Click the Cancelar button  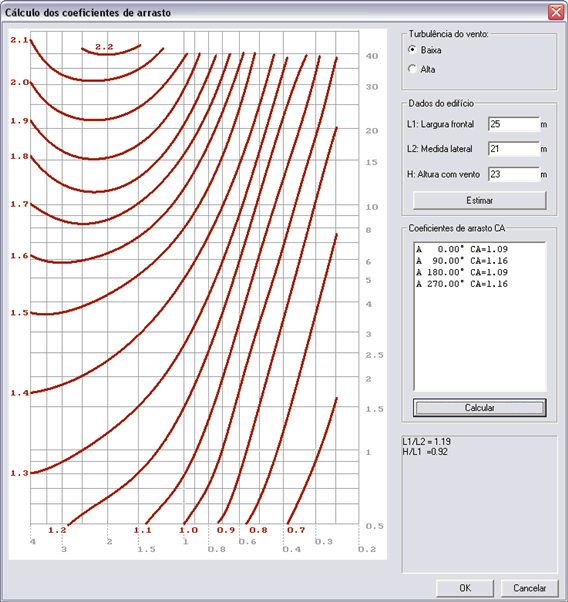[529, 588]
